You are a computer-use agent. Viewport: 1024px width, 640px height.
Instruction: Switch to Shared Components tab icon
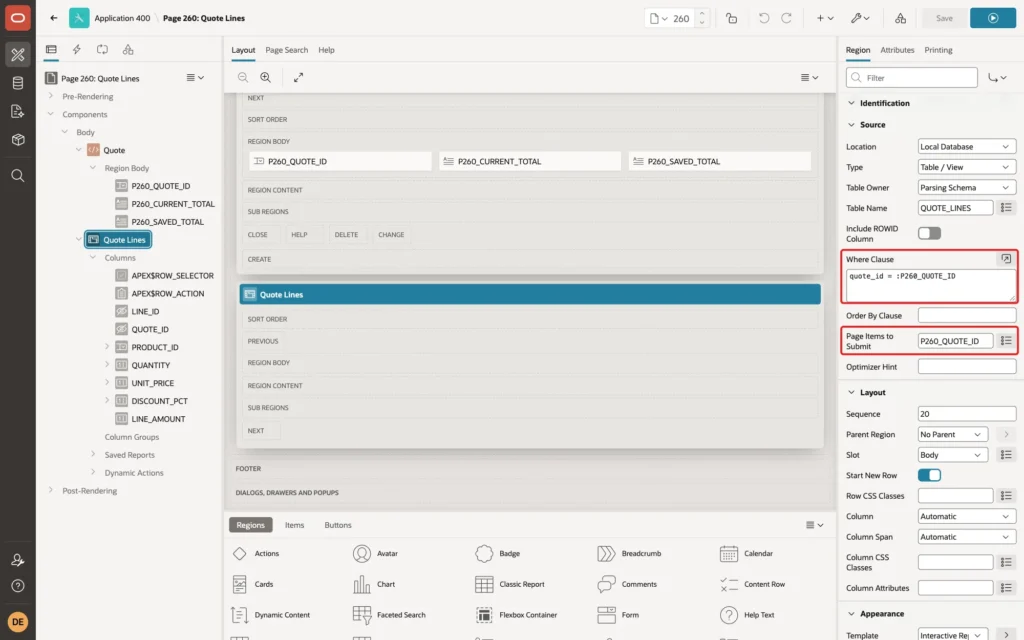tap(128, 50)
